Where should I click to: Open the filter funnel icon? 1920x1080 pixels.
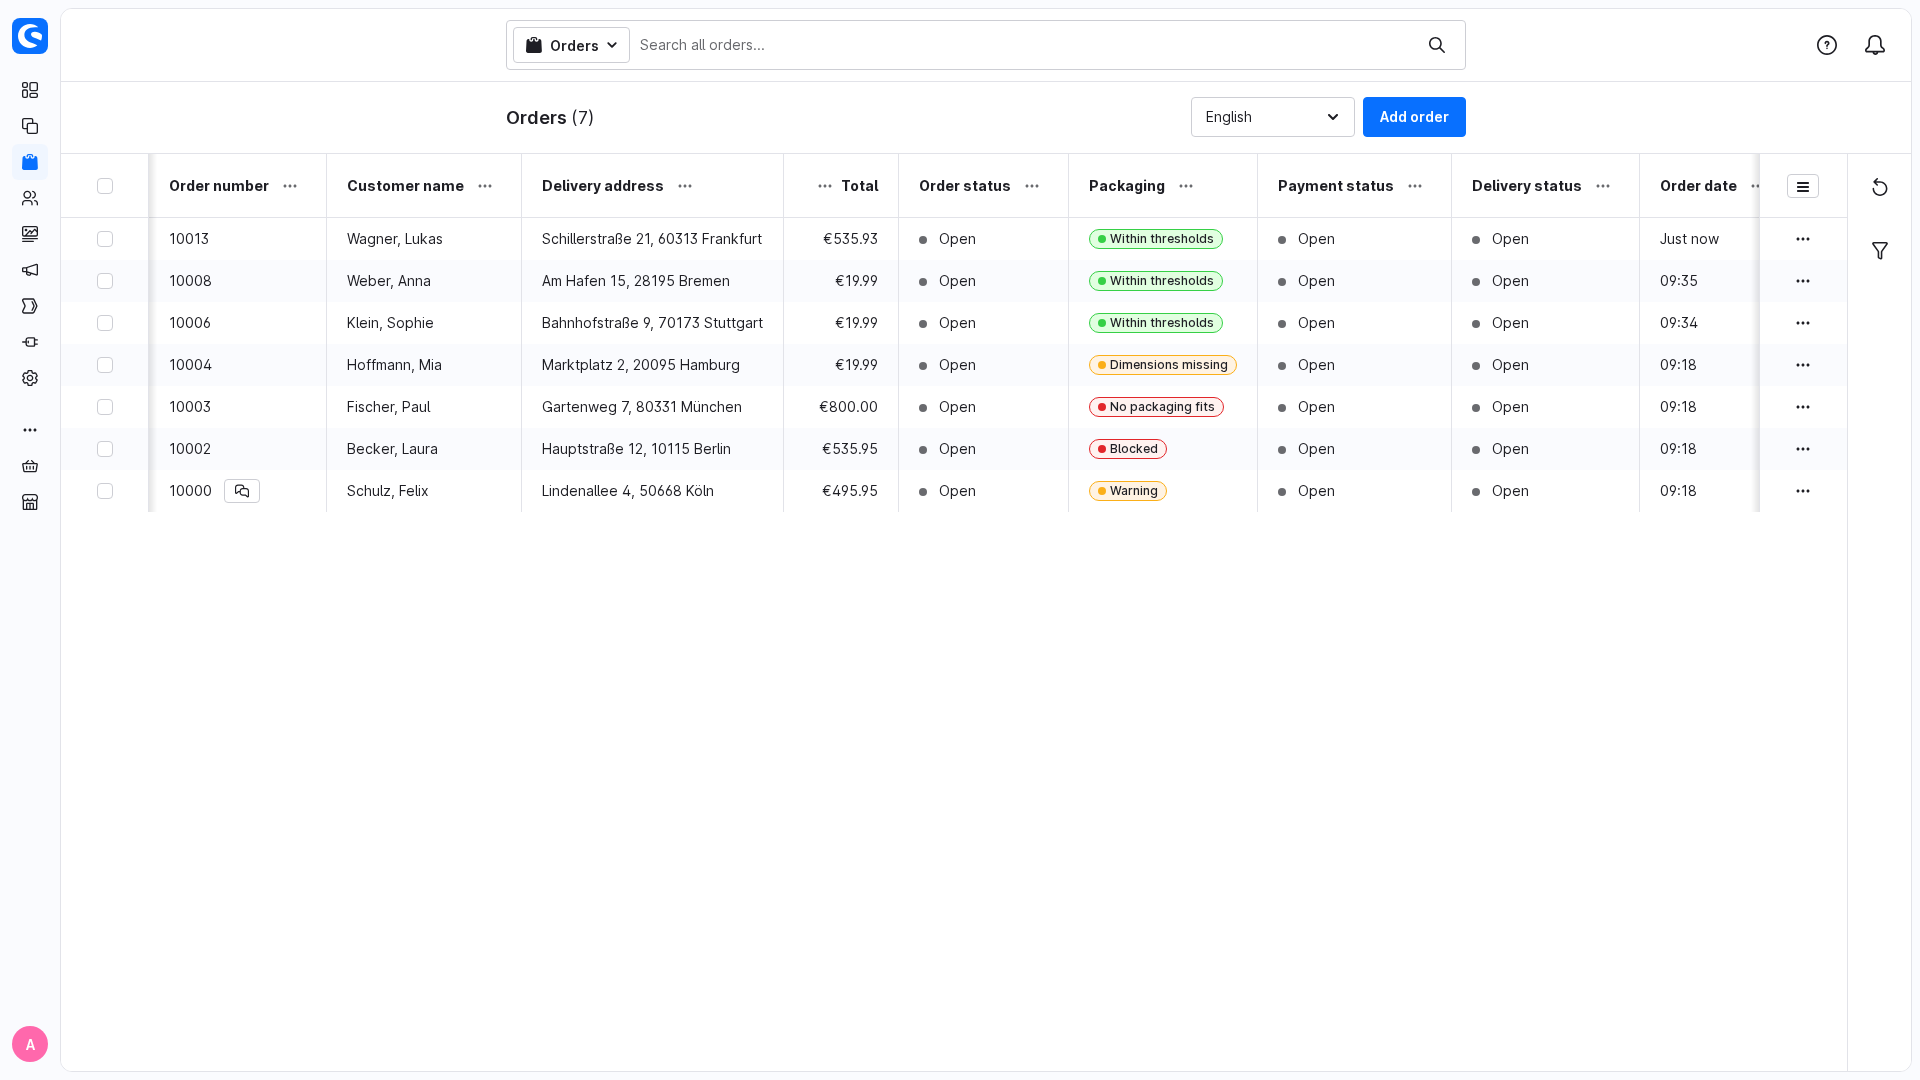point(1880,251)
